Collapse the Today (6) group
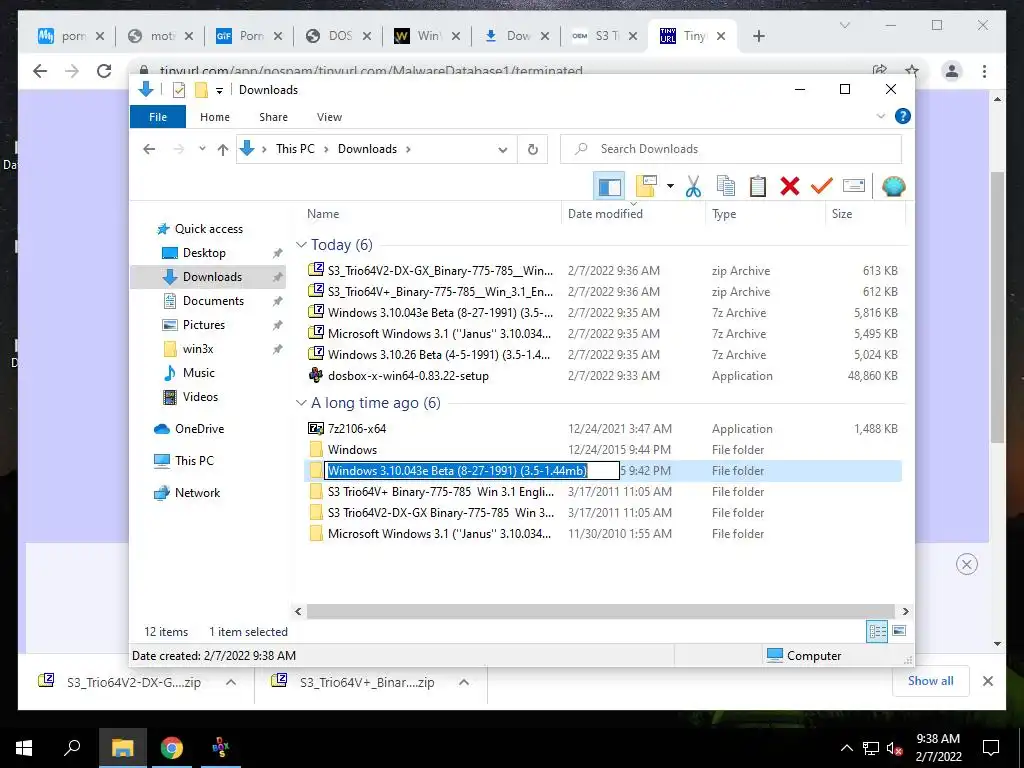This screenshot has width=1024, height=768. (301, 244)
